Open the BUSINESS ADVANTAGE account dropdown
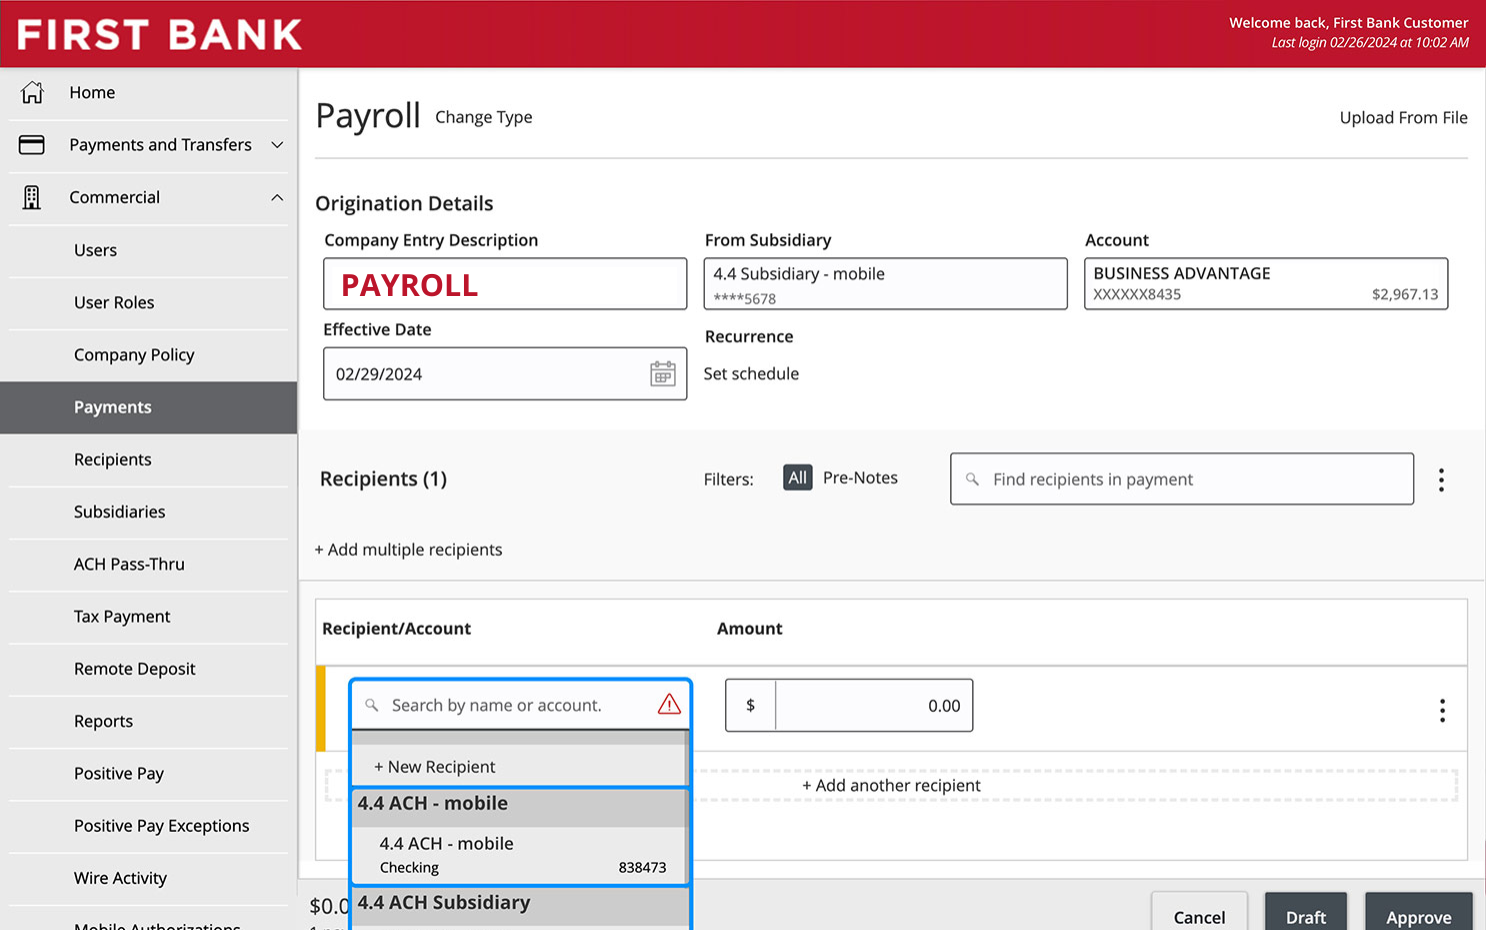The image size is (1486, 930). 1266,284
